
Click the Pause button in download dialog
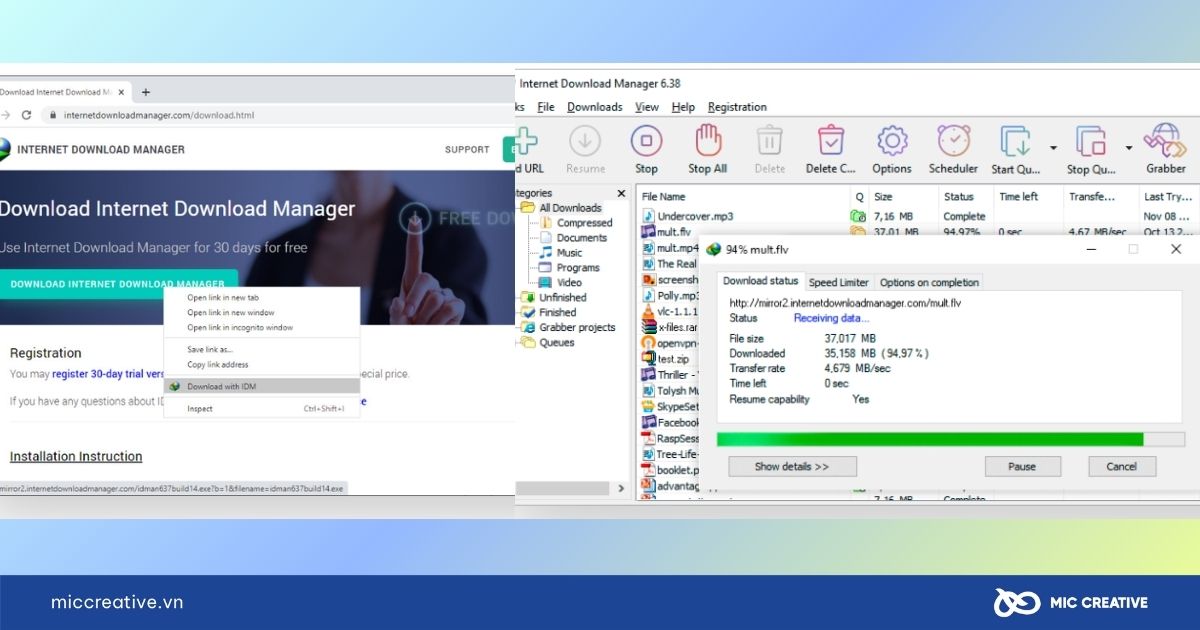[1022, 466]
